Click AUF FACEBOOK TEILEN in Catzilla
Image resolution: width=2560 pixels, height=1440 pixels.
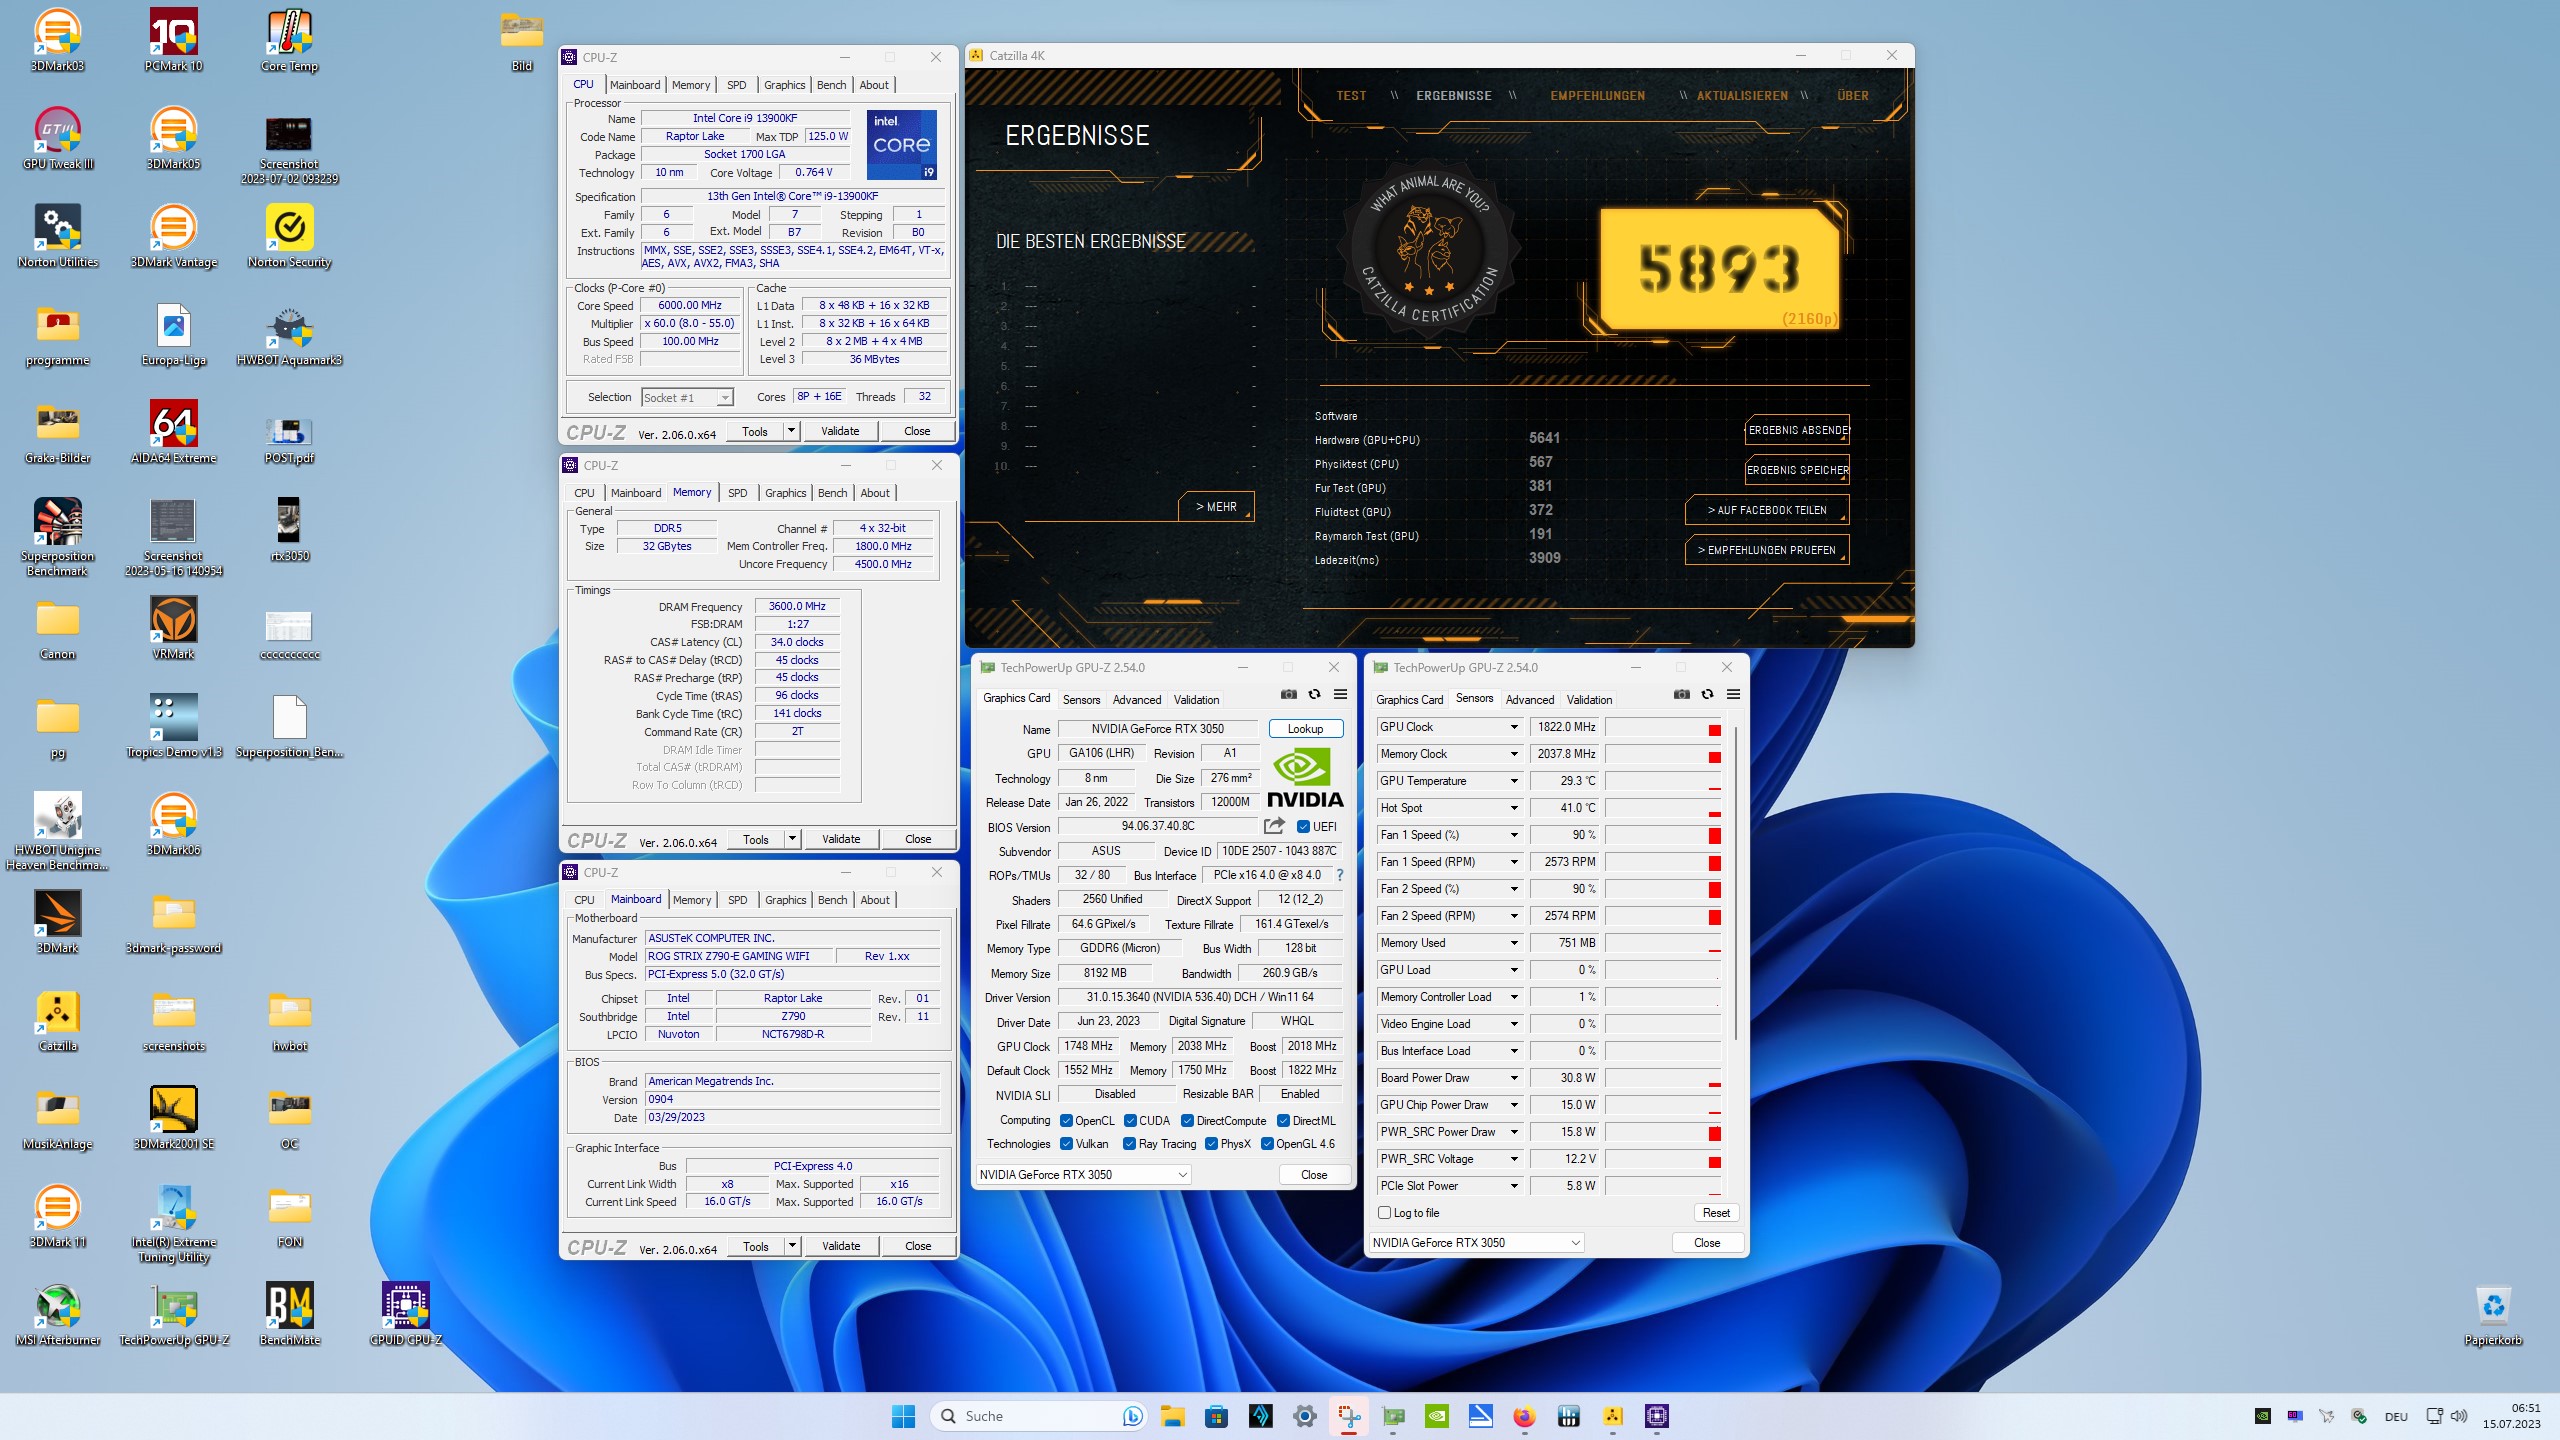click(x=1767, y=510)
